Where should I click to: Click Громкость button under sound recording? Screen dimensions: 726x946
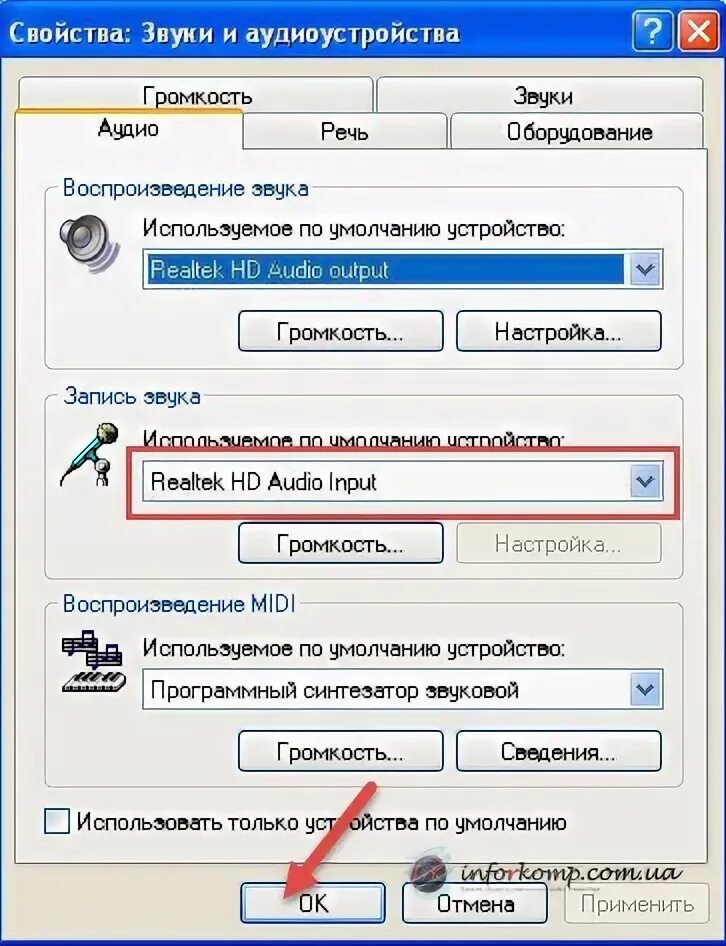click(x=341, y=543)
